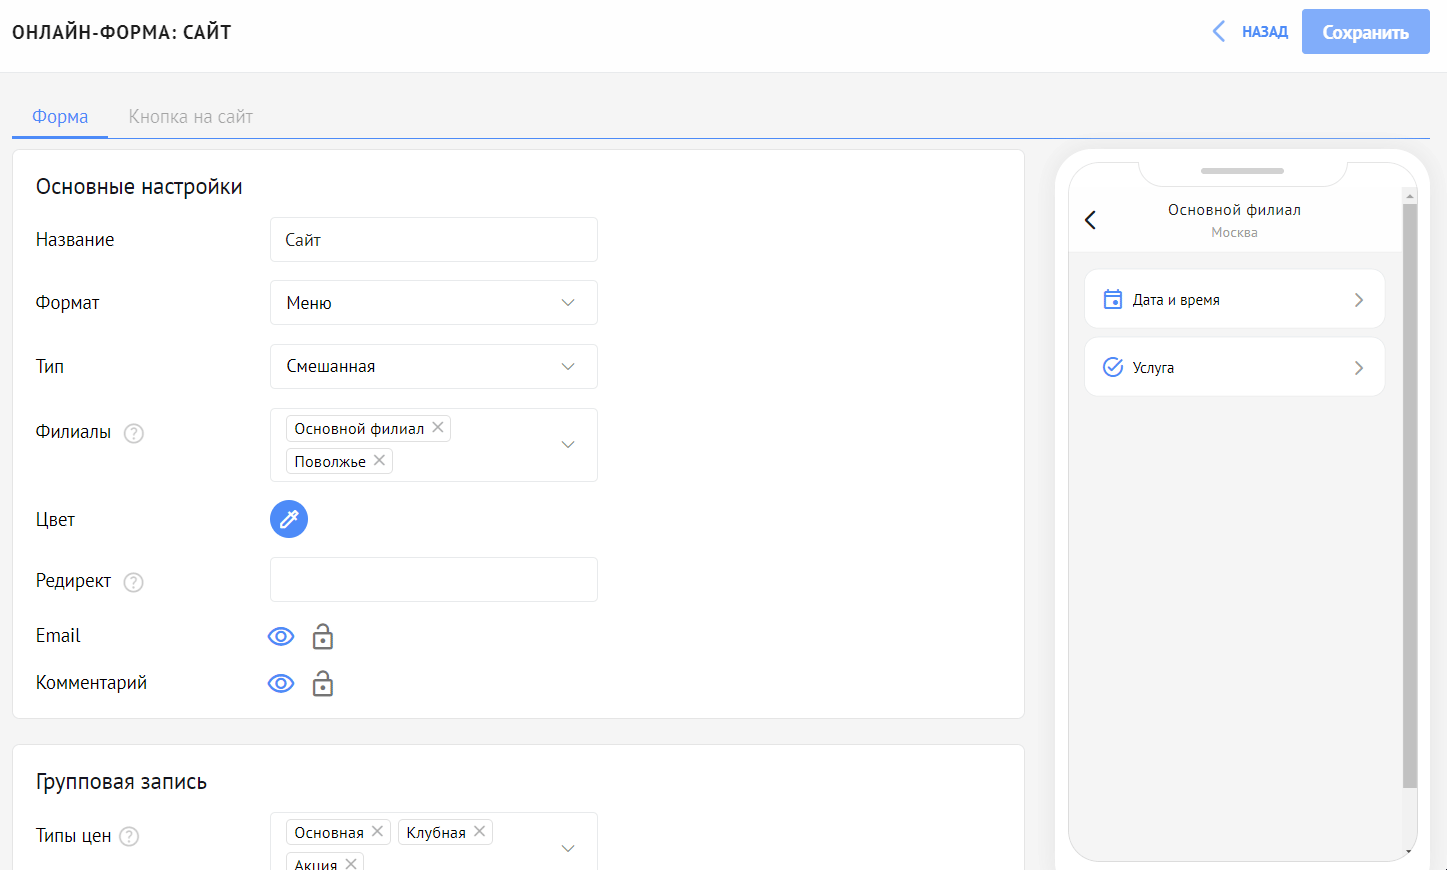Click the back arrow in phone preview
Screen dimensions: 1447x870
1091,220
